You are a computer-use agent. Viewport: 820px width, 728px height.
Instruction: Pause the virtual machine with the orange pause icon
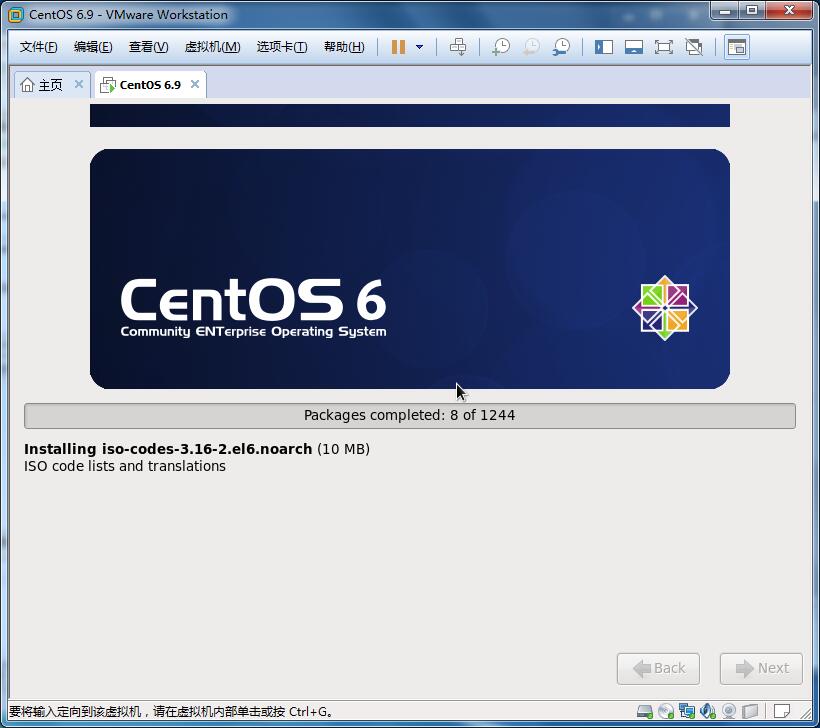click(398, 47)
